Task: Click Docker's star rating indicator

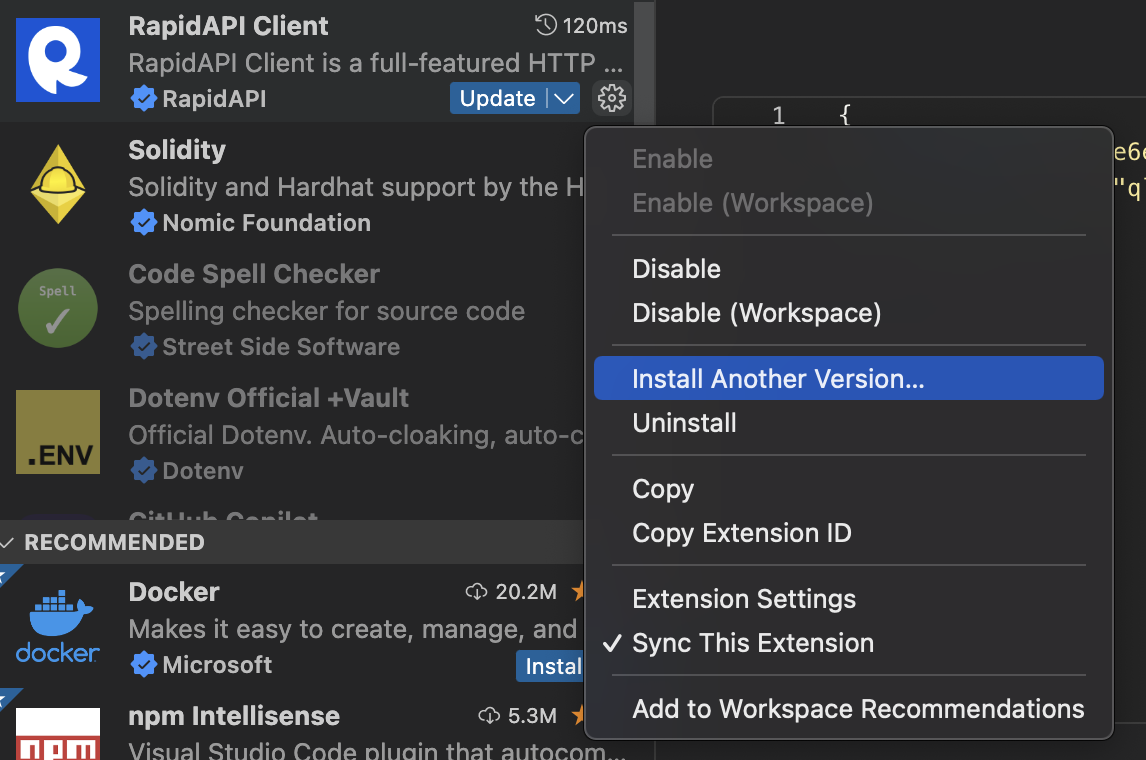Action: [580, 591]
